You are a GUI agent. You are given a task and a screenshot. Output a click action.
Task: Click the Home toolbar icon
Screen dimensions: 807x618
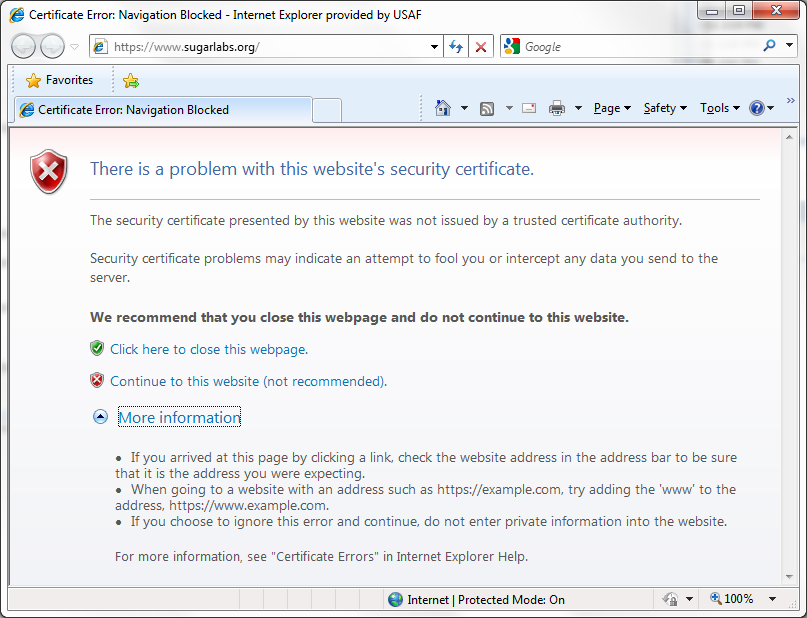pyautogui.click(x=443, y=108)
